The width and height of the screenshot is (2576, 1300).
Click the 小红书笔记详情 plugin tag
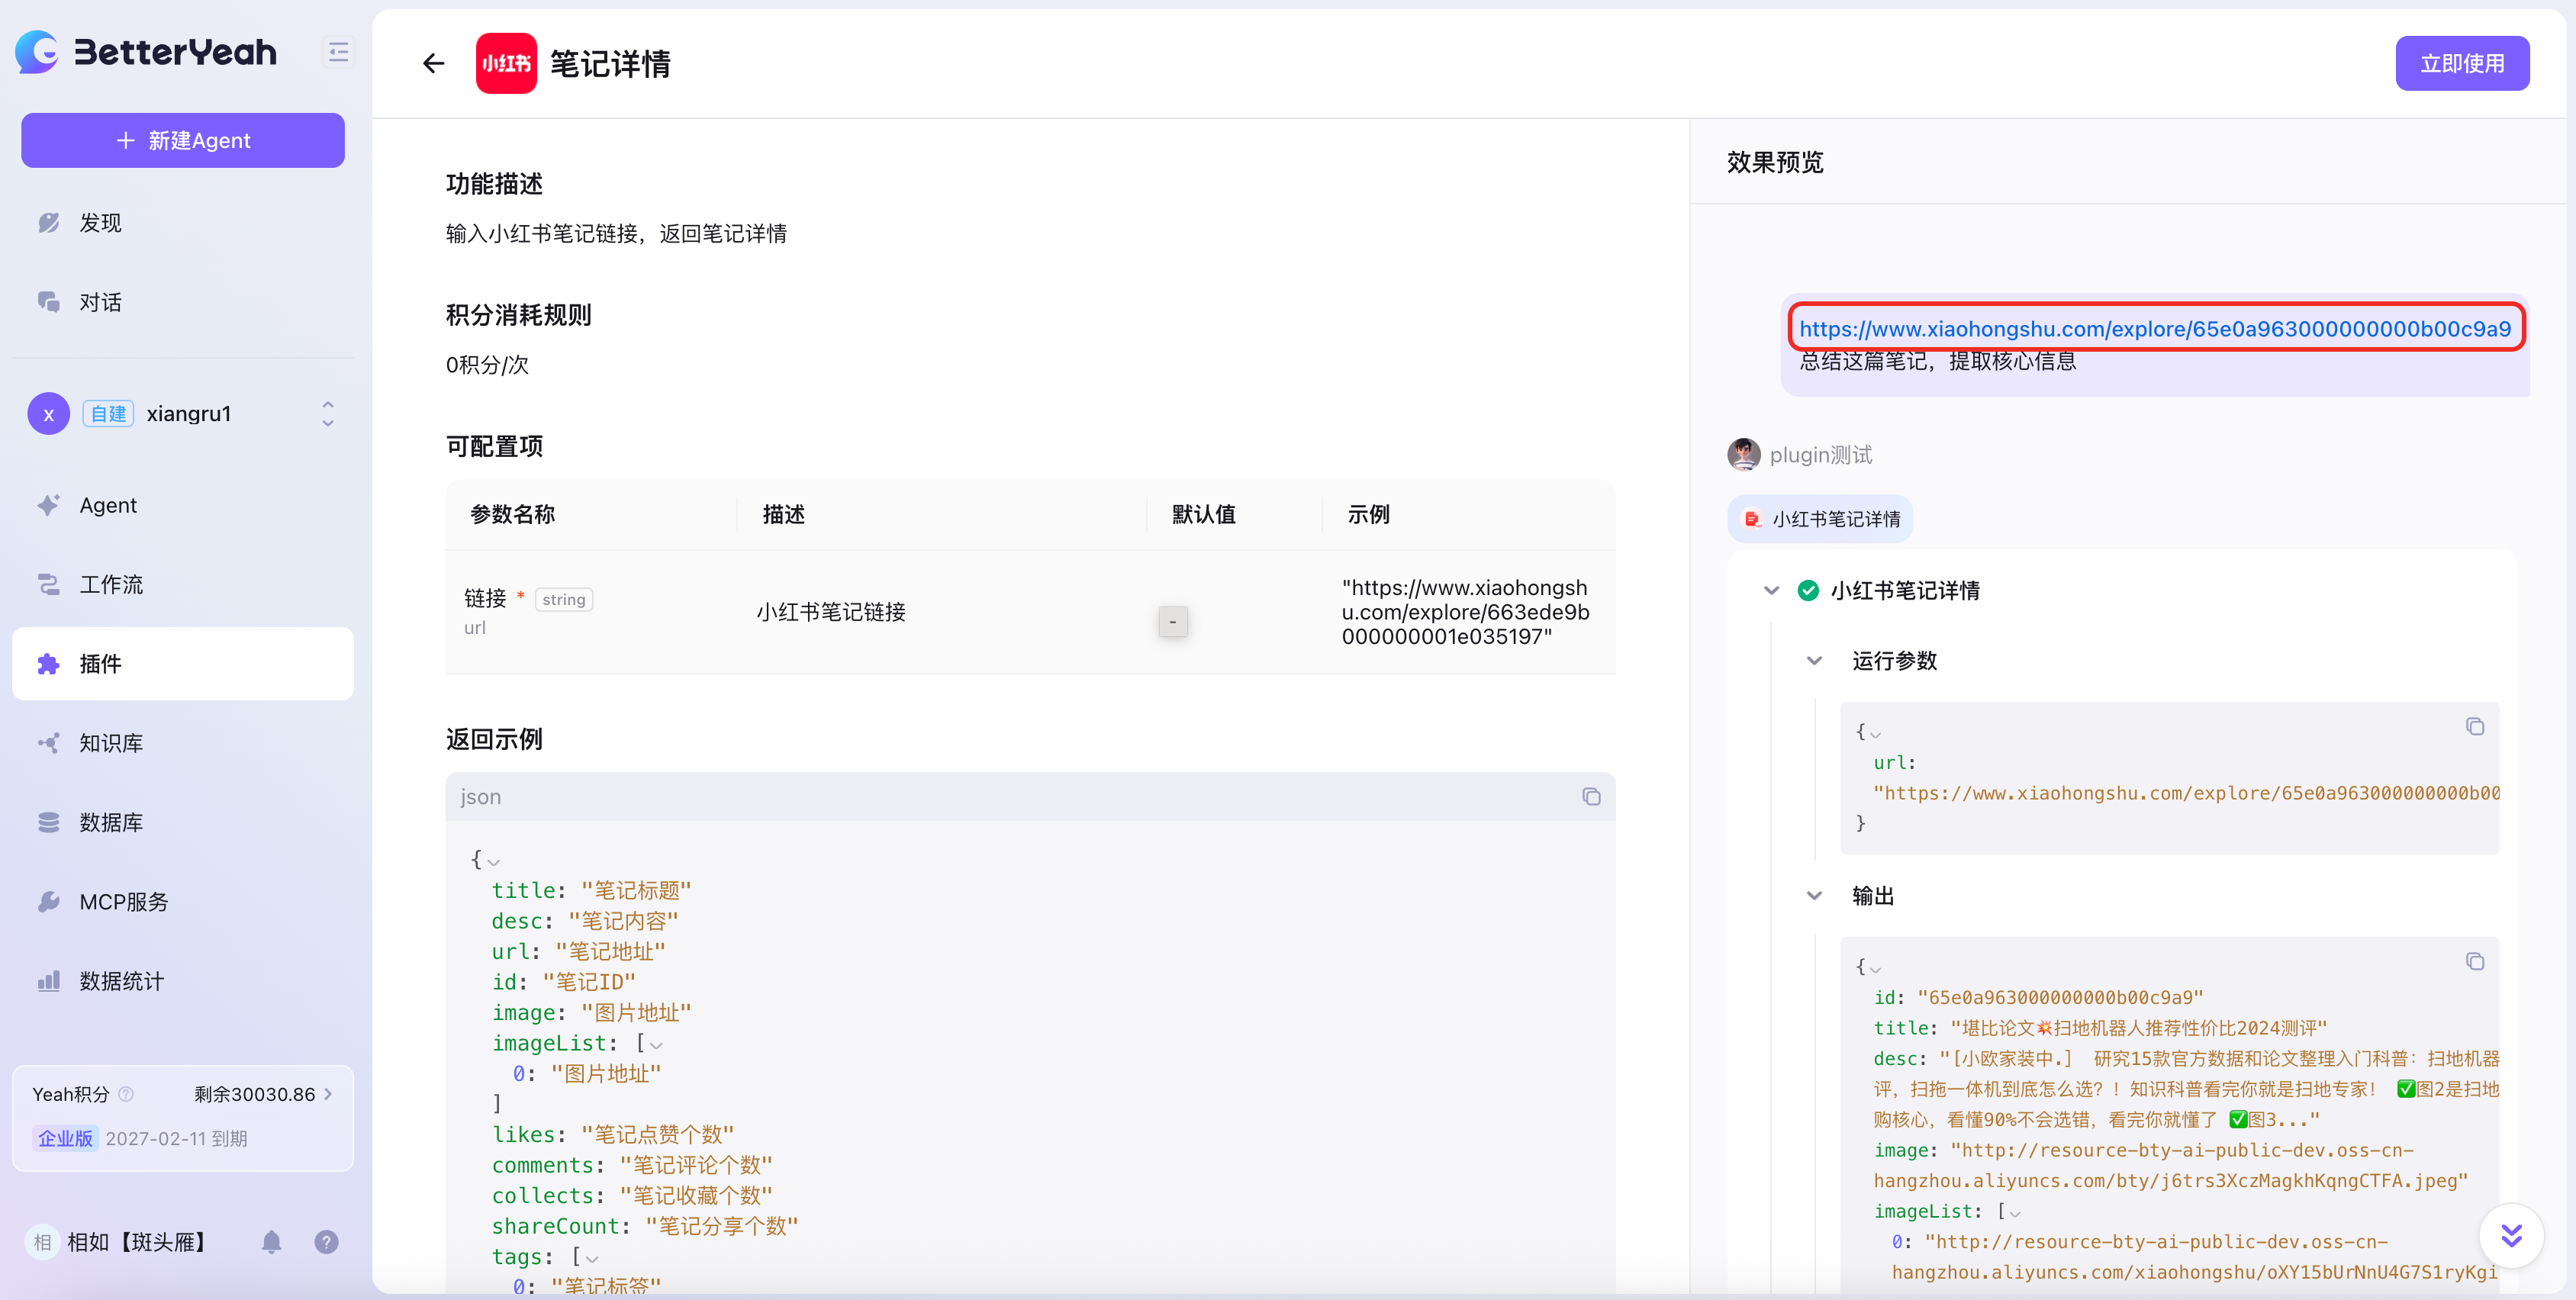[1820, 519]
